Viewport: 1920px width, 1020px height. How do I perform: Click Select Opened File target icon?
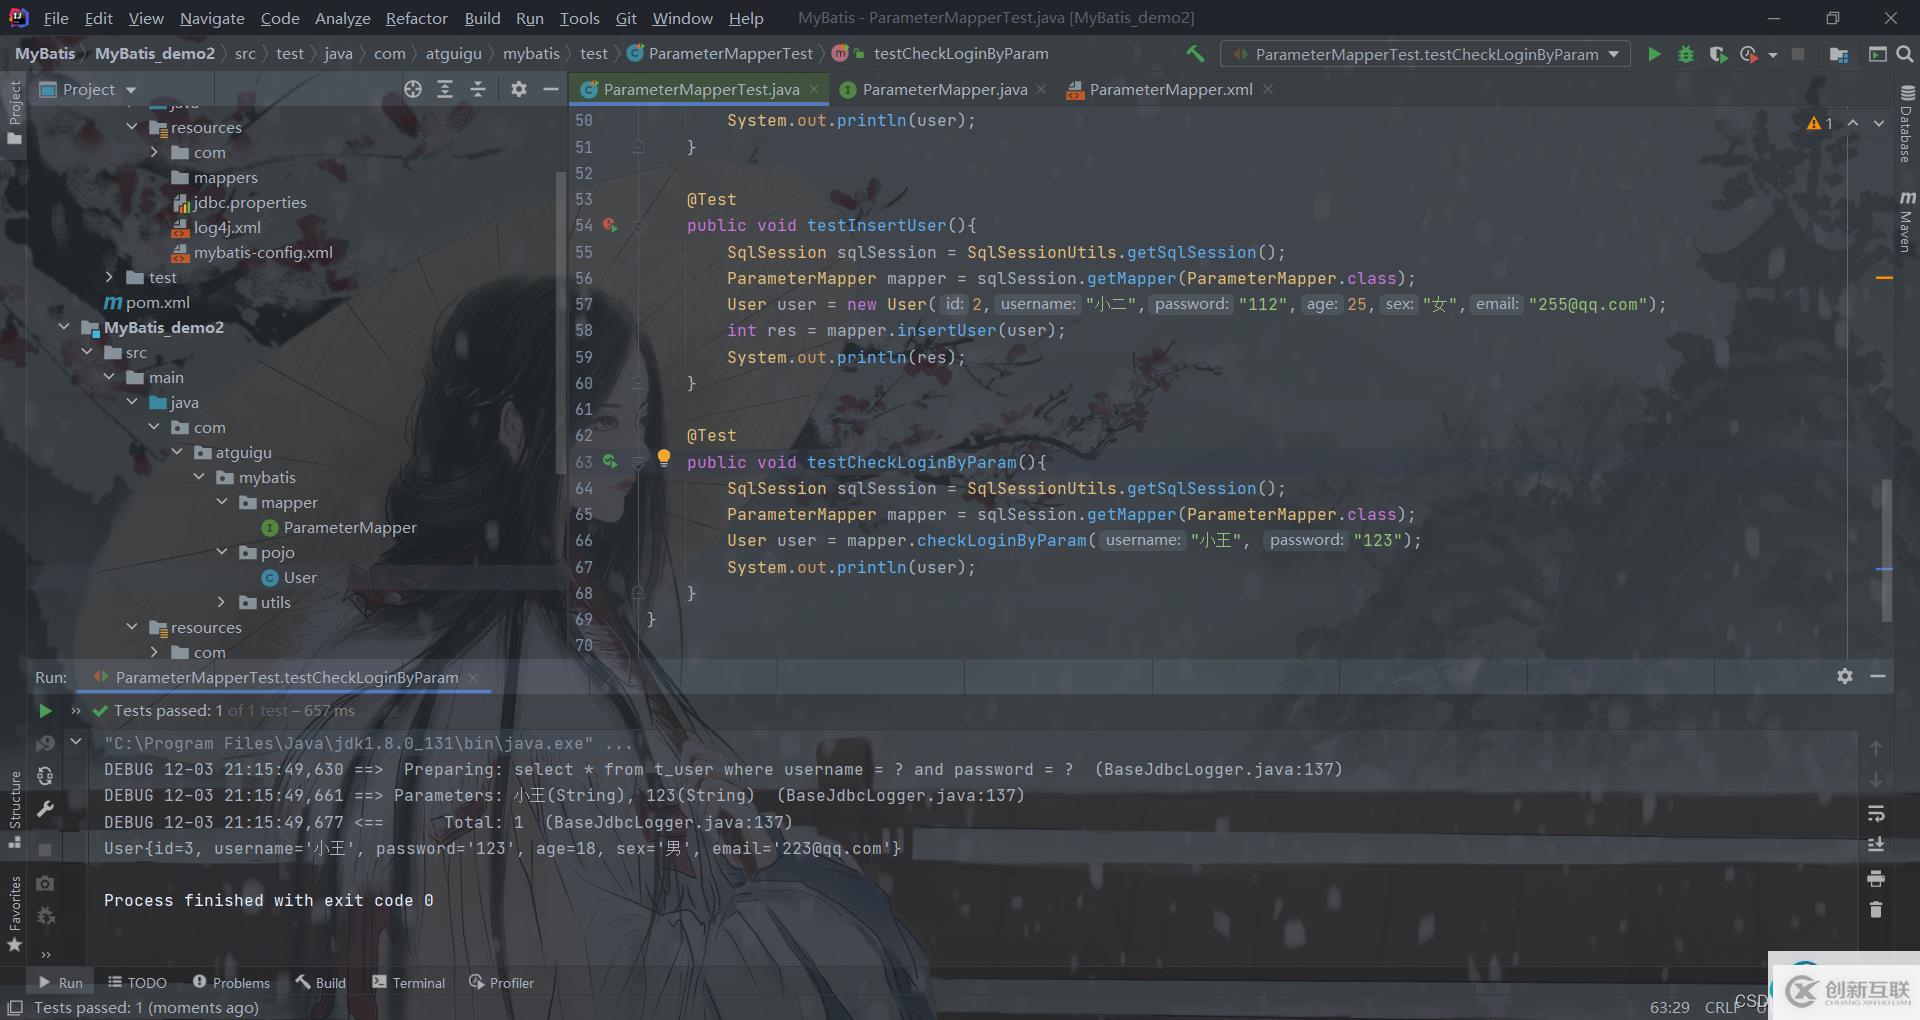413,89
